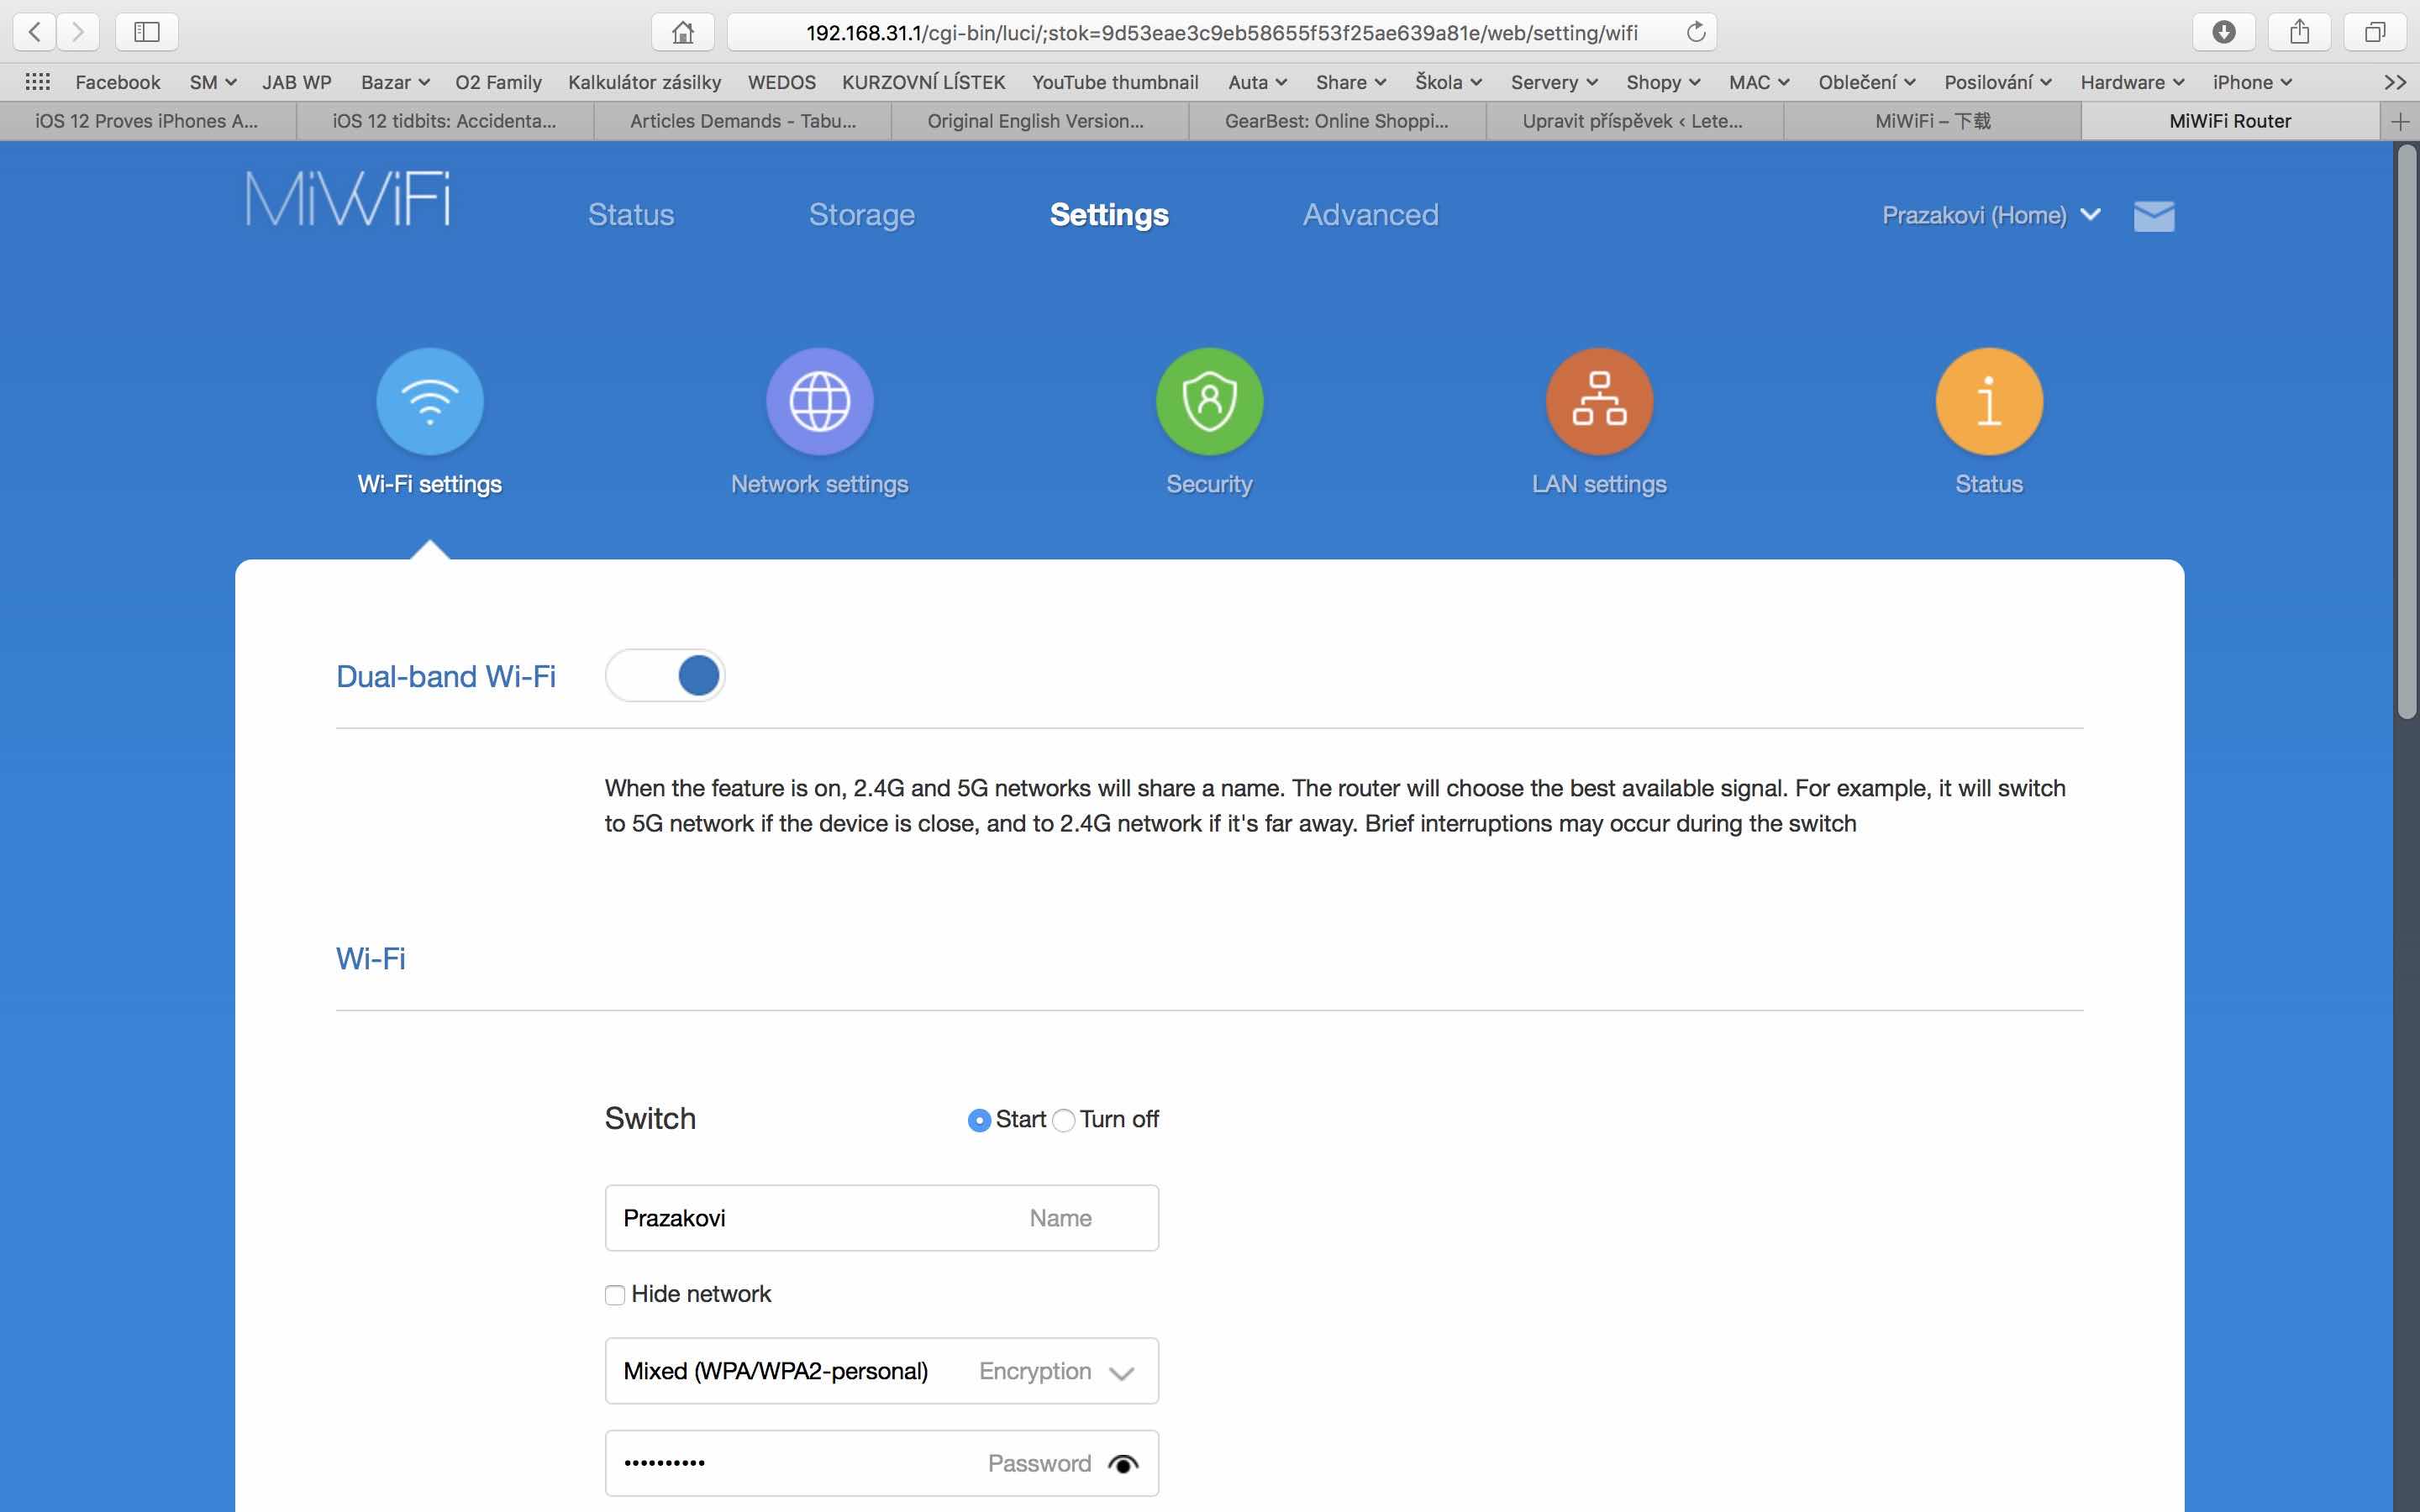2420x1512 pixels.
Task: Expand the Hardware bookmarks folder
Action: 2131,82
